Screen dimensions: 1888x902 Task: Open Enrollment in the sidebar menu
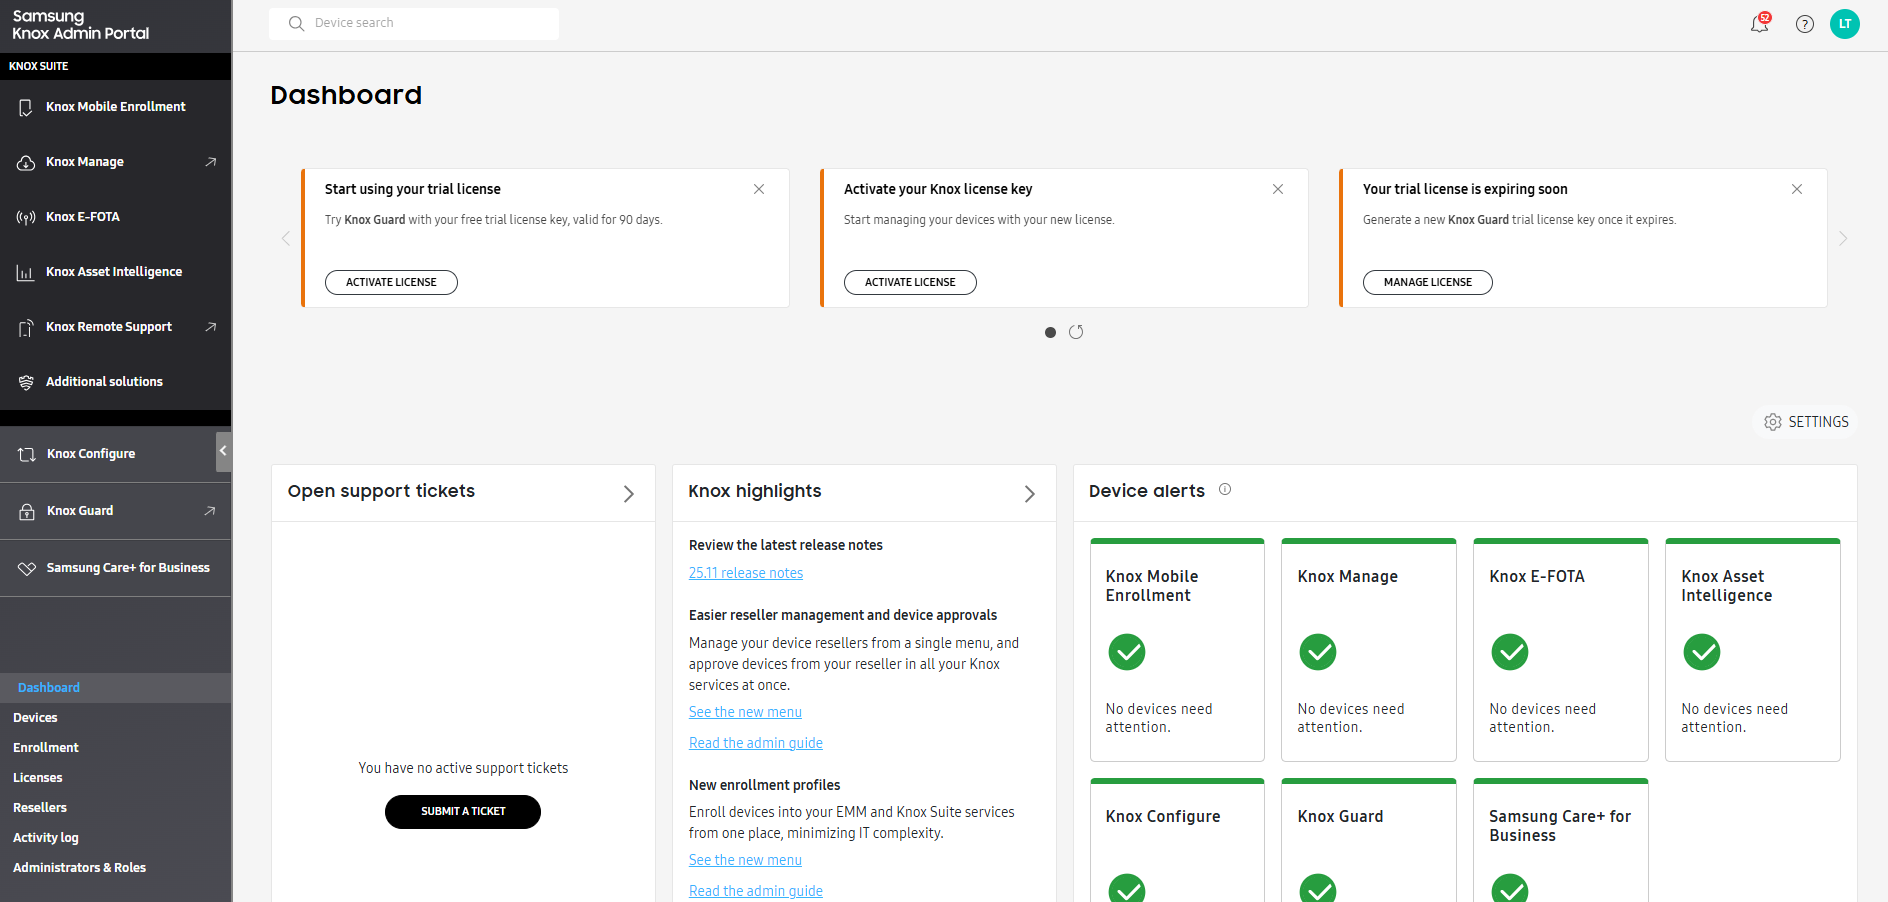115,748
